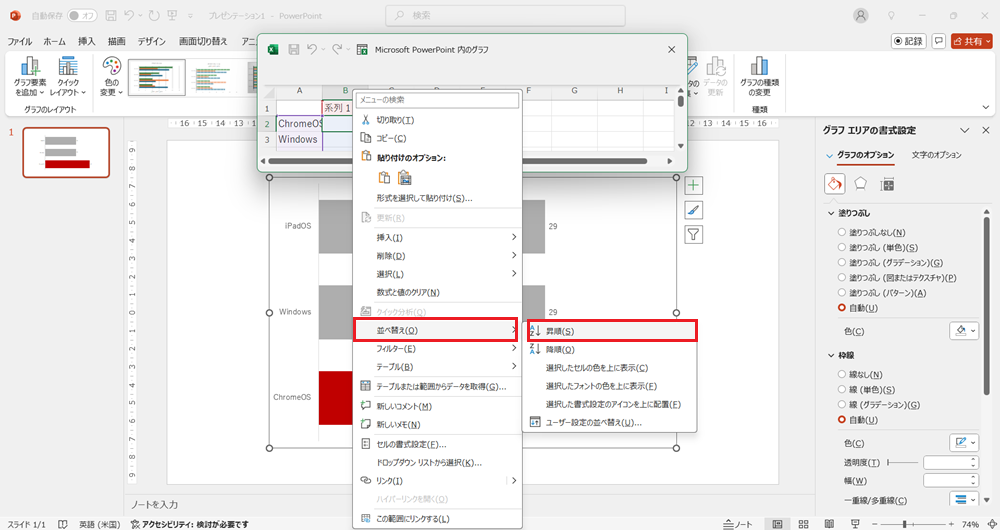Click the ascending sort 昇順(S) entry
This screenshot has height=530, width=1000.
click(x=612, y=331)
